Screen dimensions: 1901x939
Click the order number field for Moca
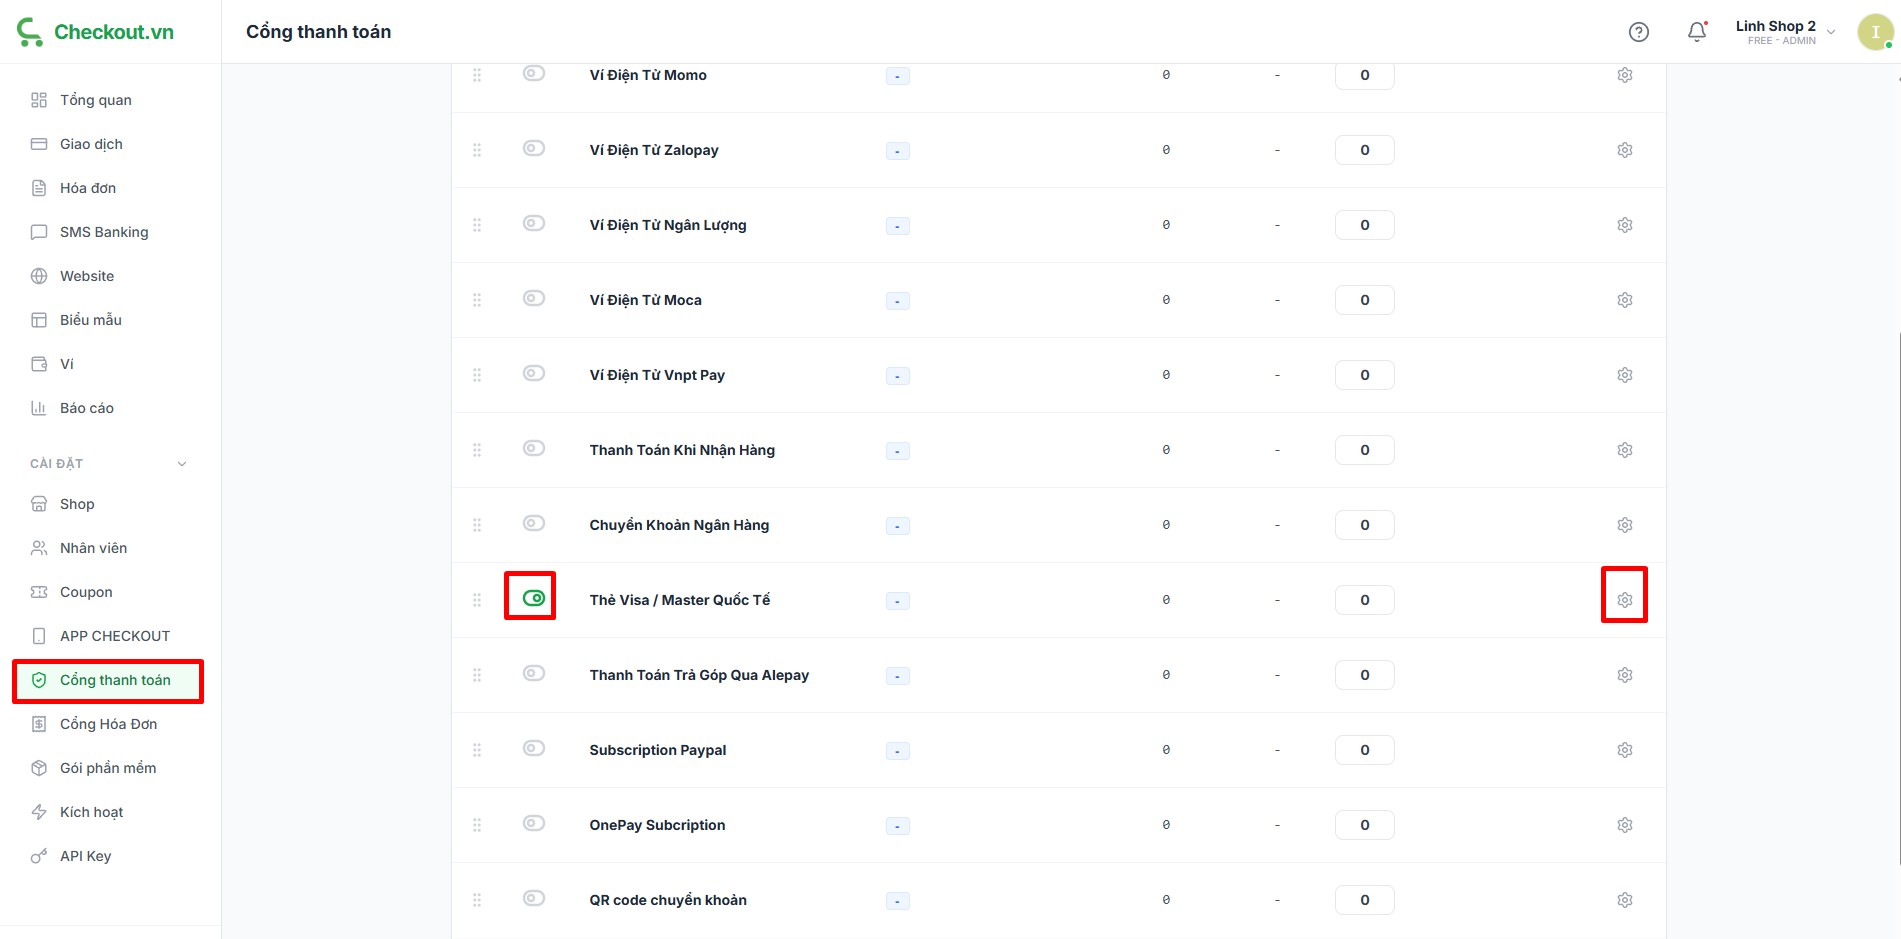tap(1364, 300)
